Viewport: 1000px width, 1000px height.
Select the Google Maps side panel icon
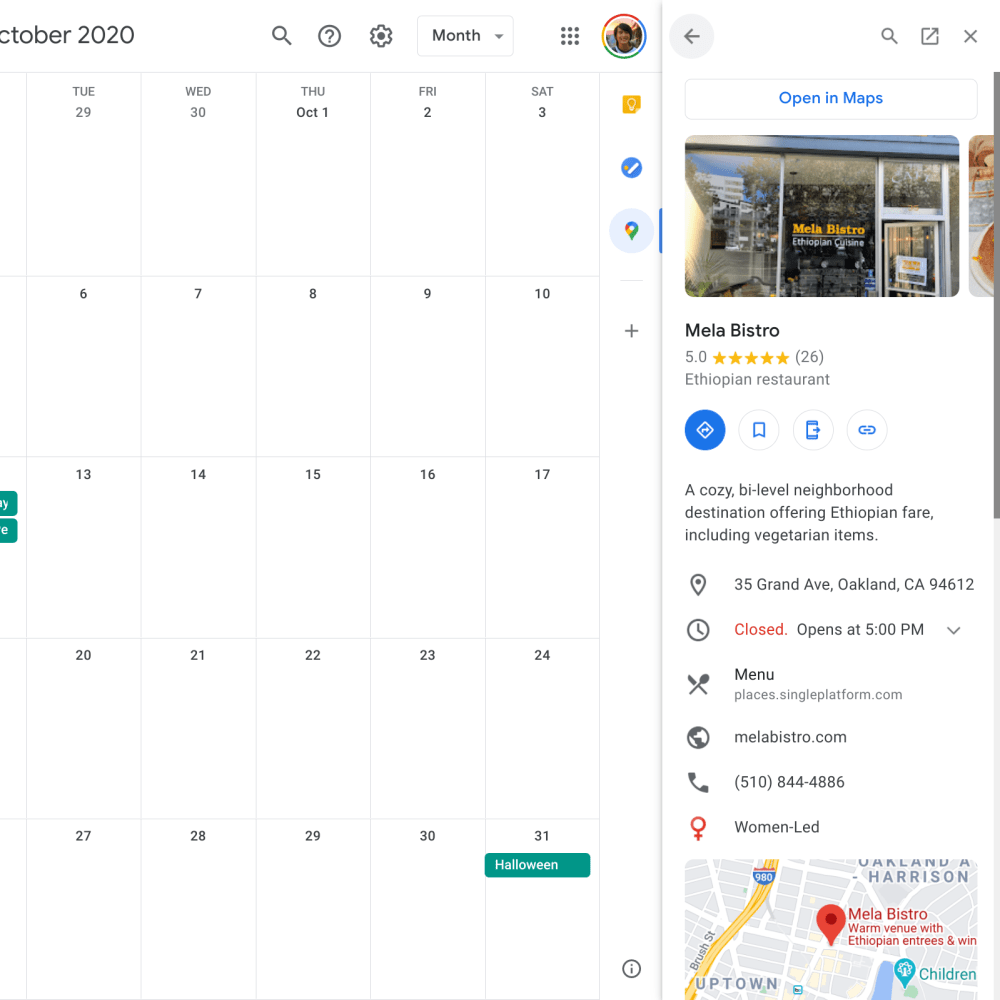[631, 231]
